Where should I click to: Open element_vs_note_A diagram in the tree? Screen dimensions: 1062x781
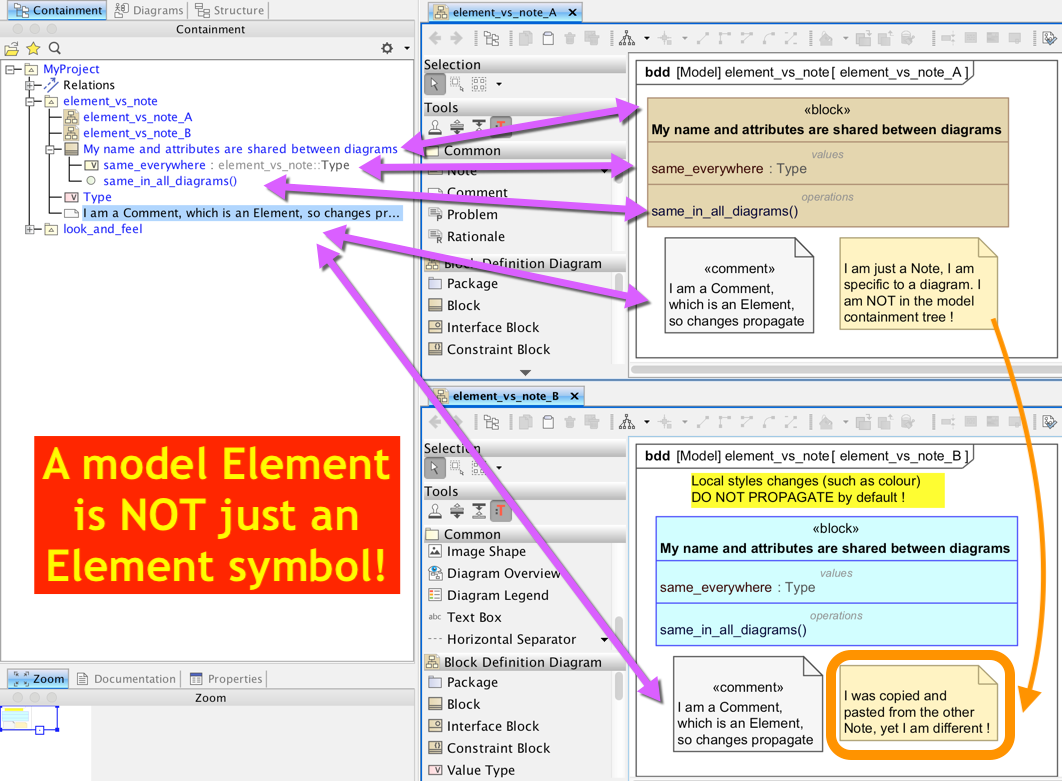(x=137, y=117)
